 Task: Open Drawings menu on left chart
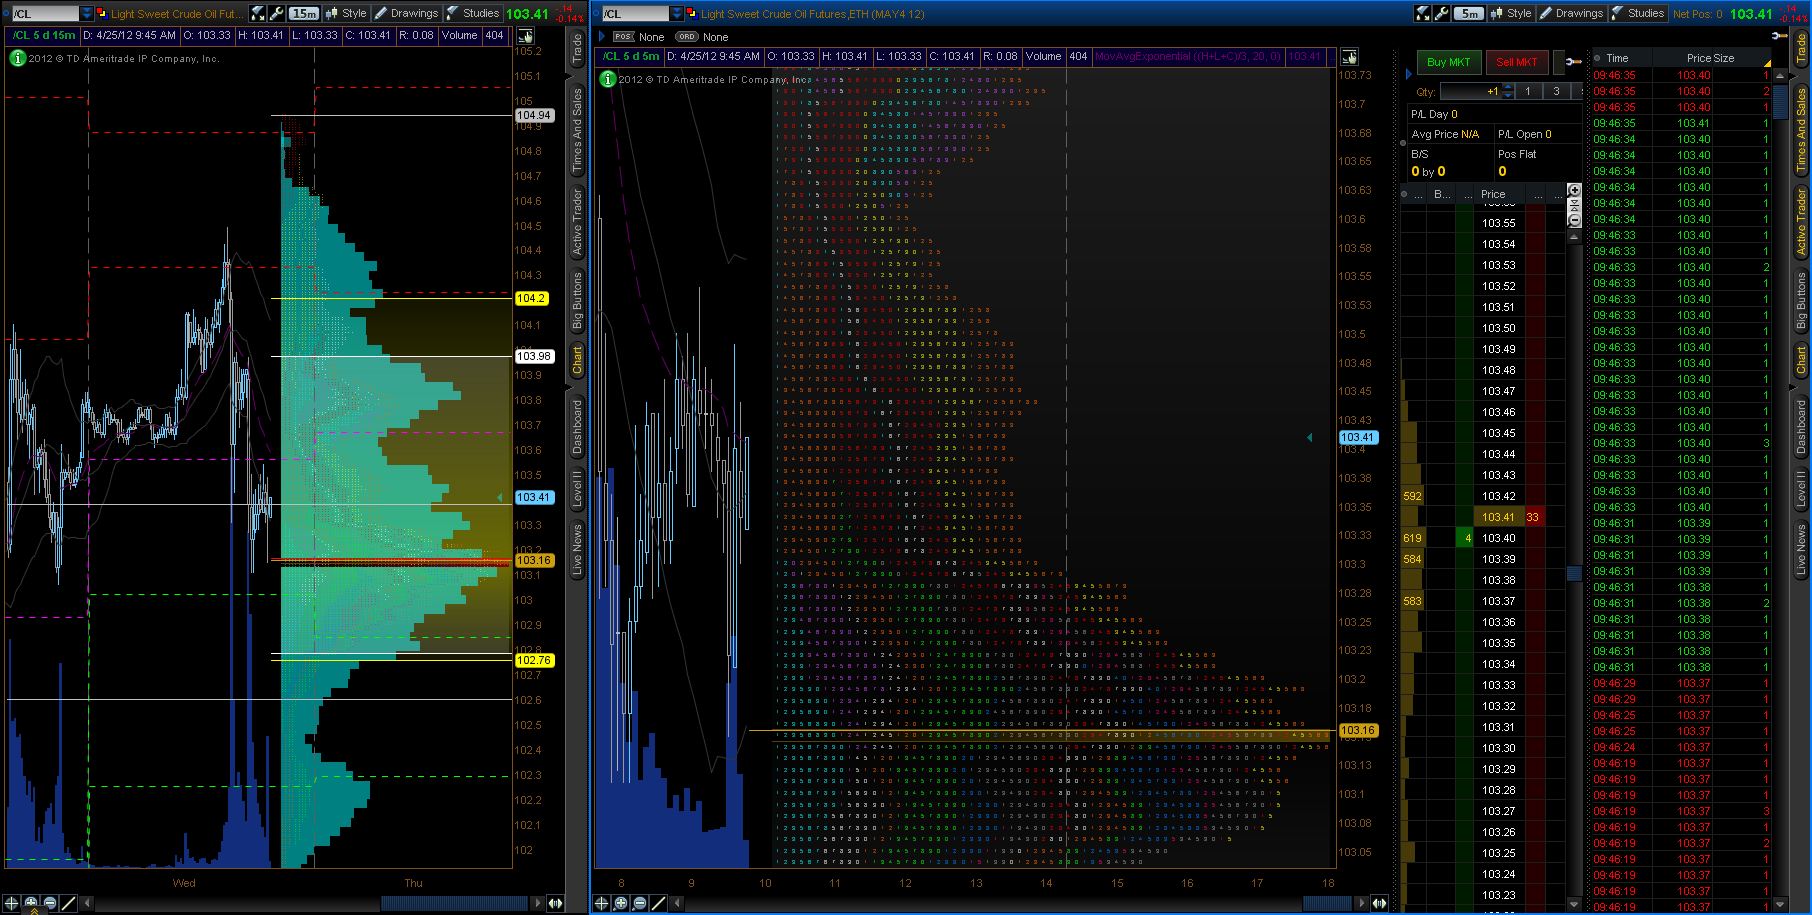(x=408, y=13)
